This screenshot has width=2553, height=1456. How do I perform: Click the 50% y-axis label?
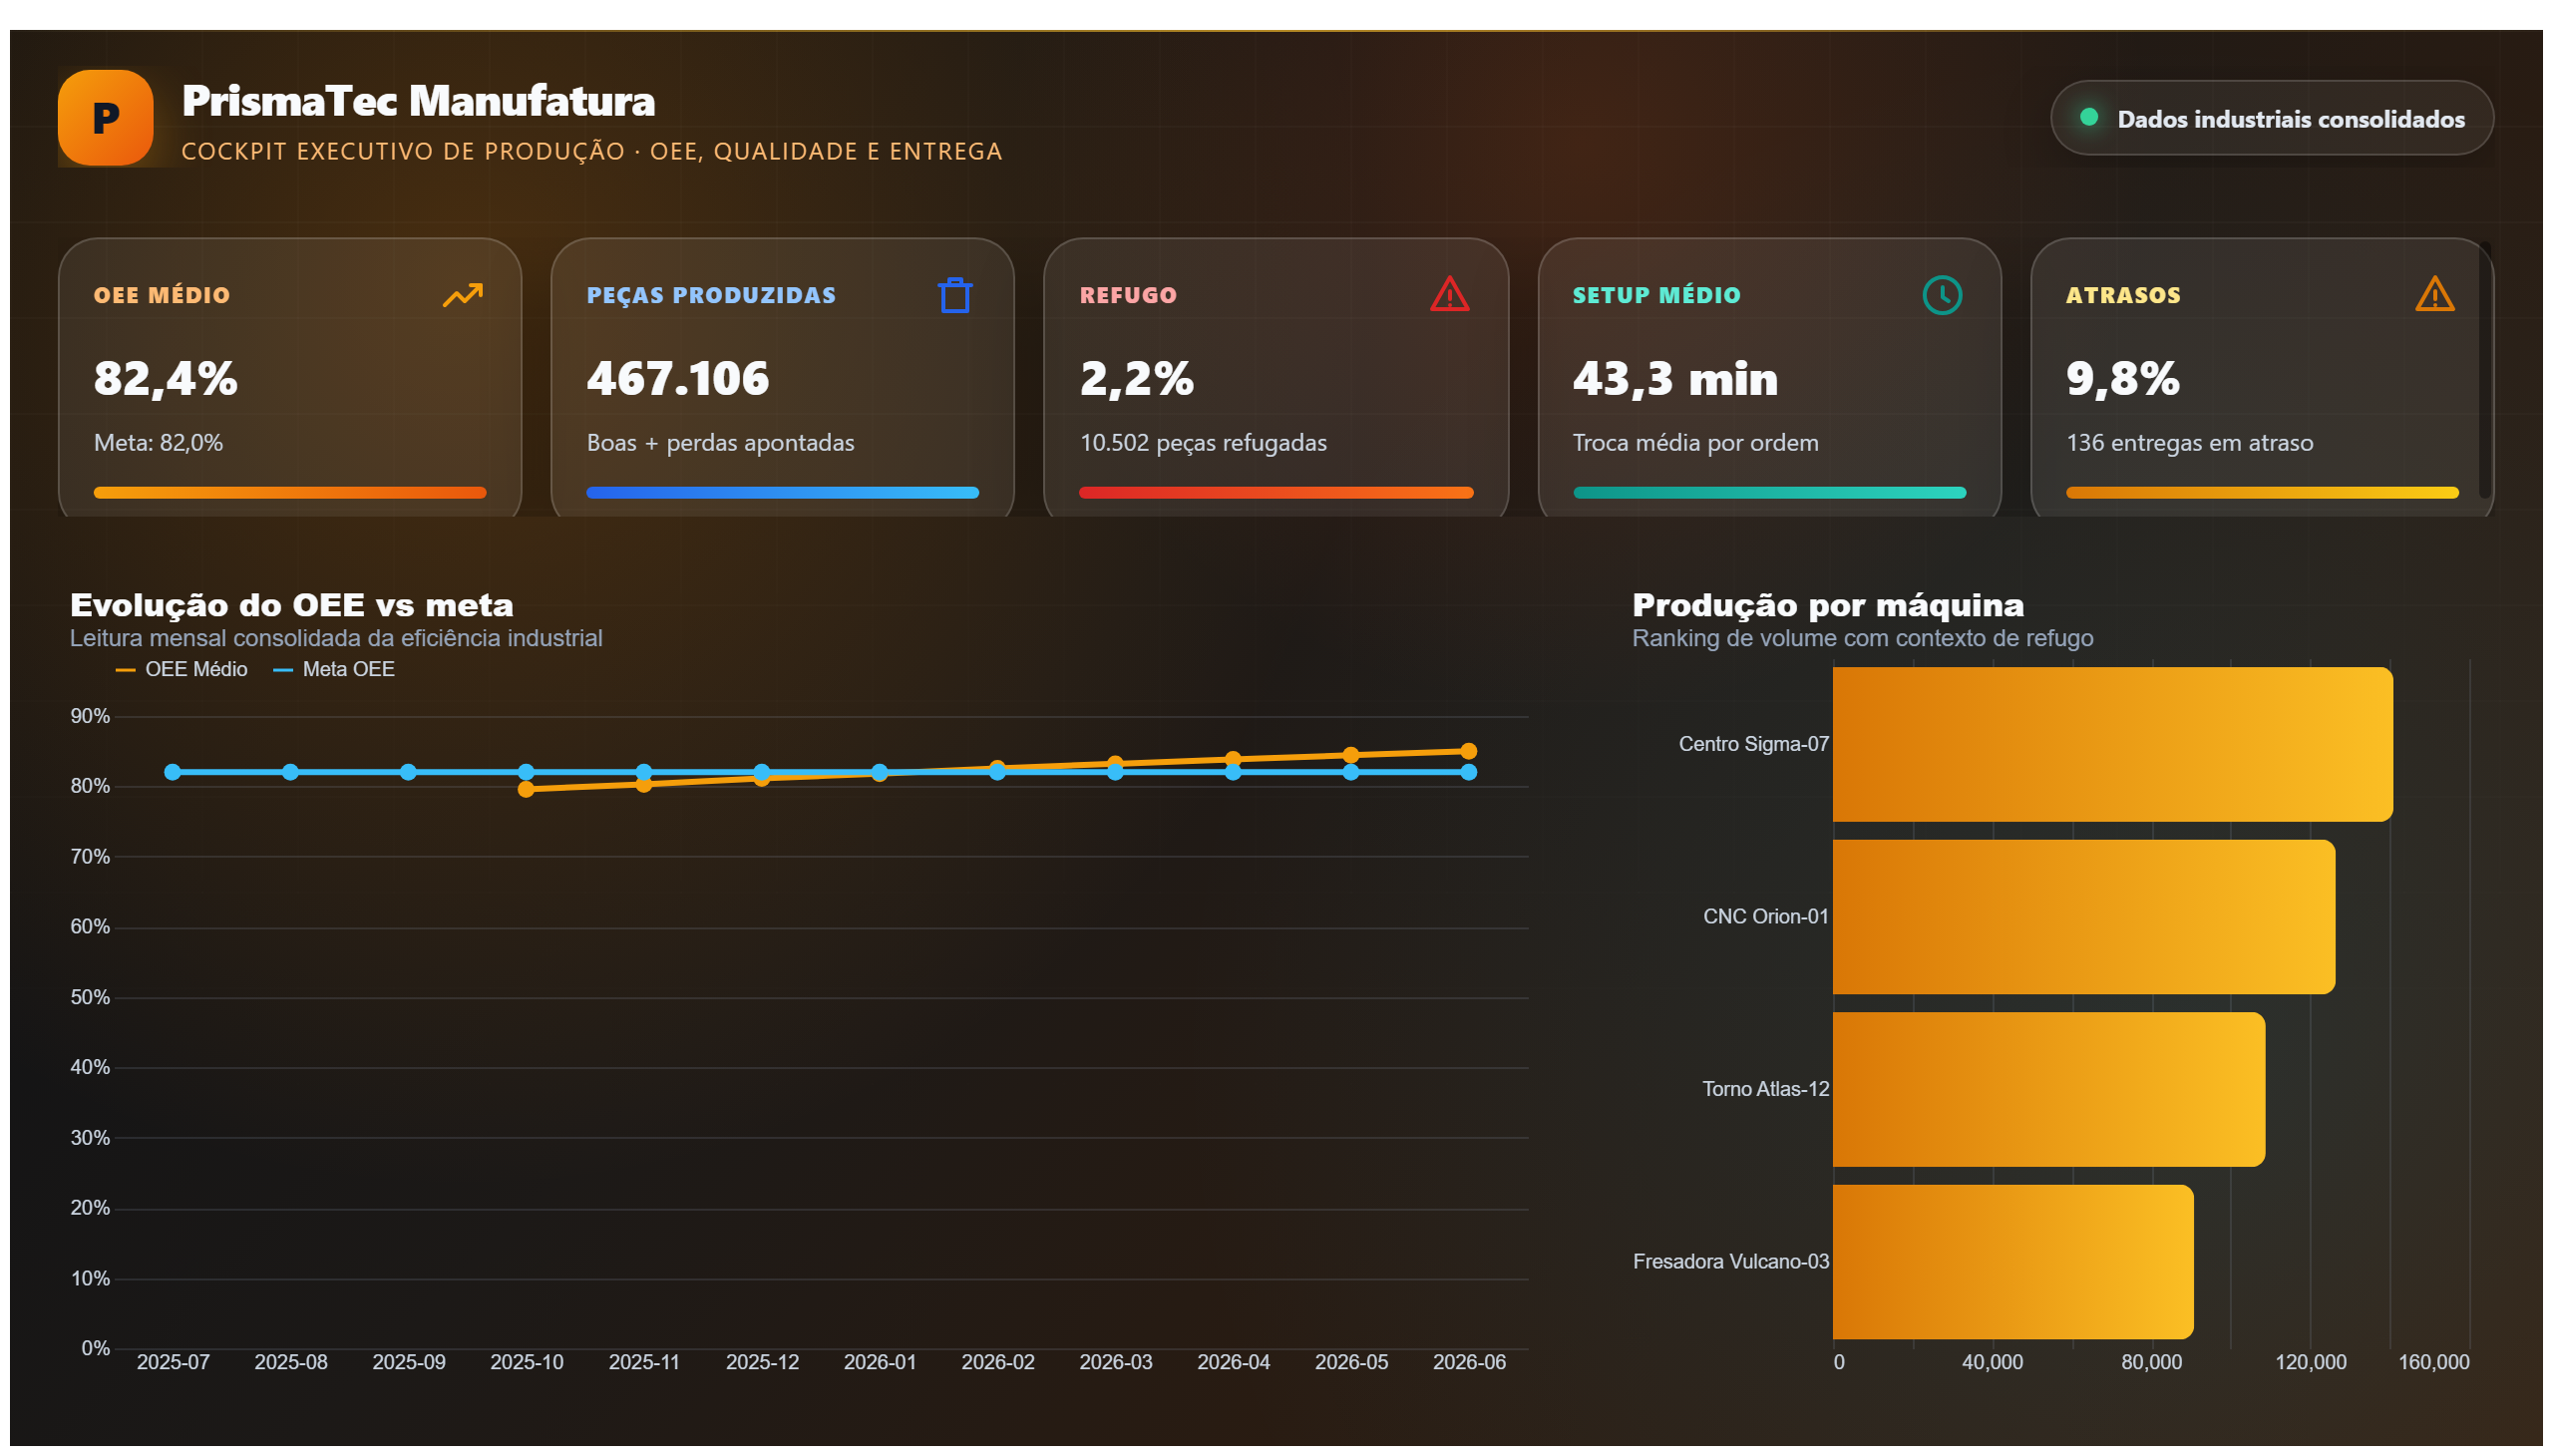tap(90, 997)
